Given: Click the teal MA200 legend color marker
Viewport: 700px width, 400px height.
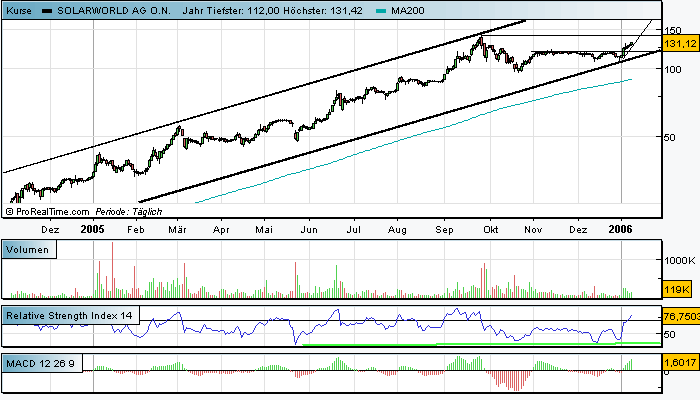Looking at the screenshot, I should [381, 11].
